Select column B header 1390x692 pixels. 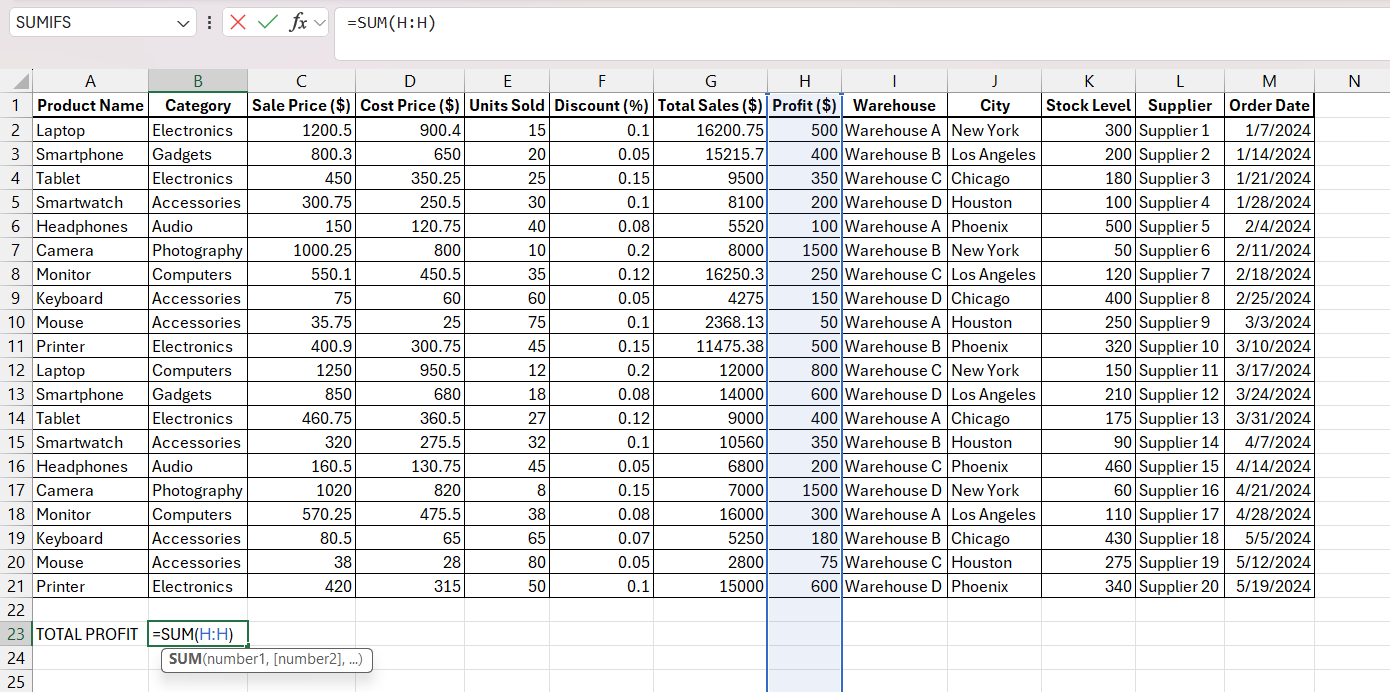click(x=198, y=81)
